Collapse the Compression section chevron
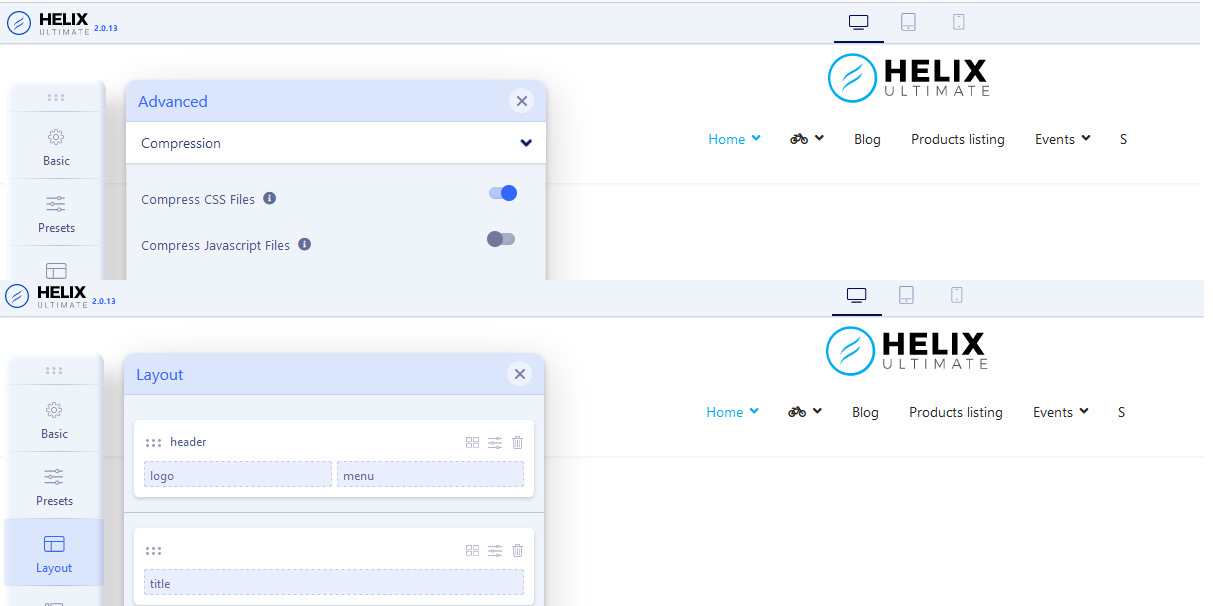 (x=526, y=143)
